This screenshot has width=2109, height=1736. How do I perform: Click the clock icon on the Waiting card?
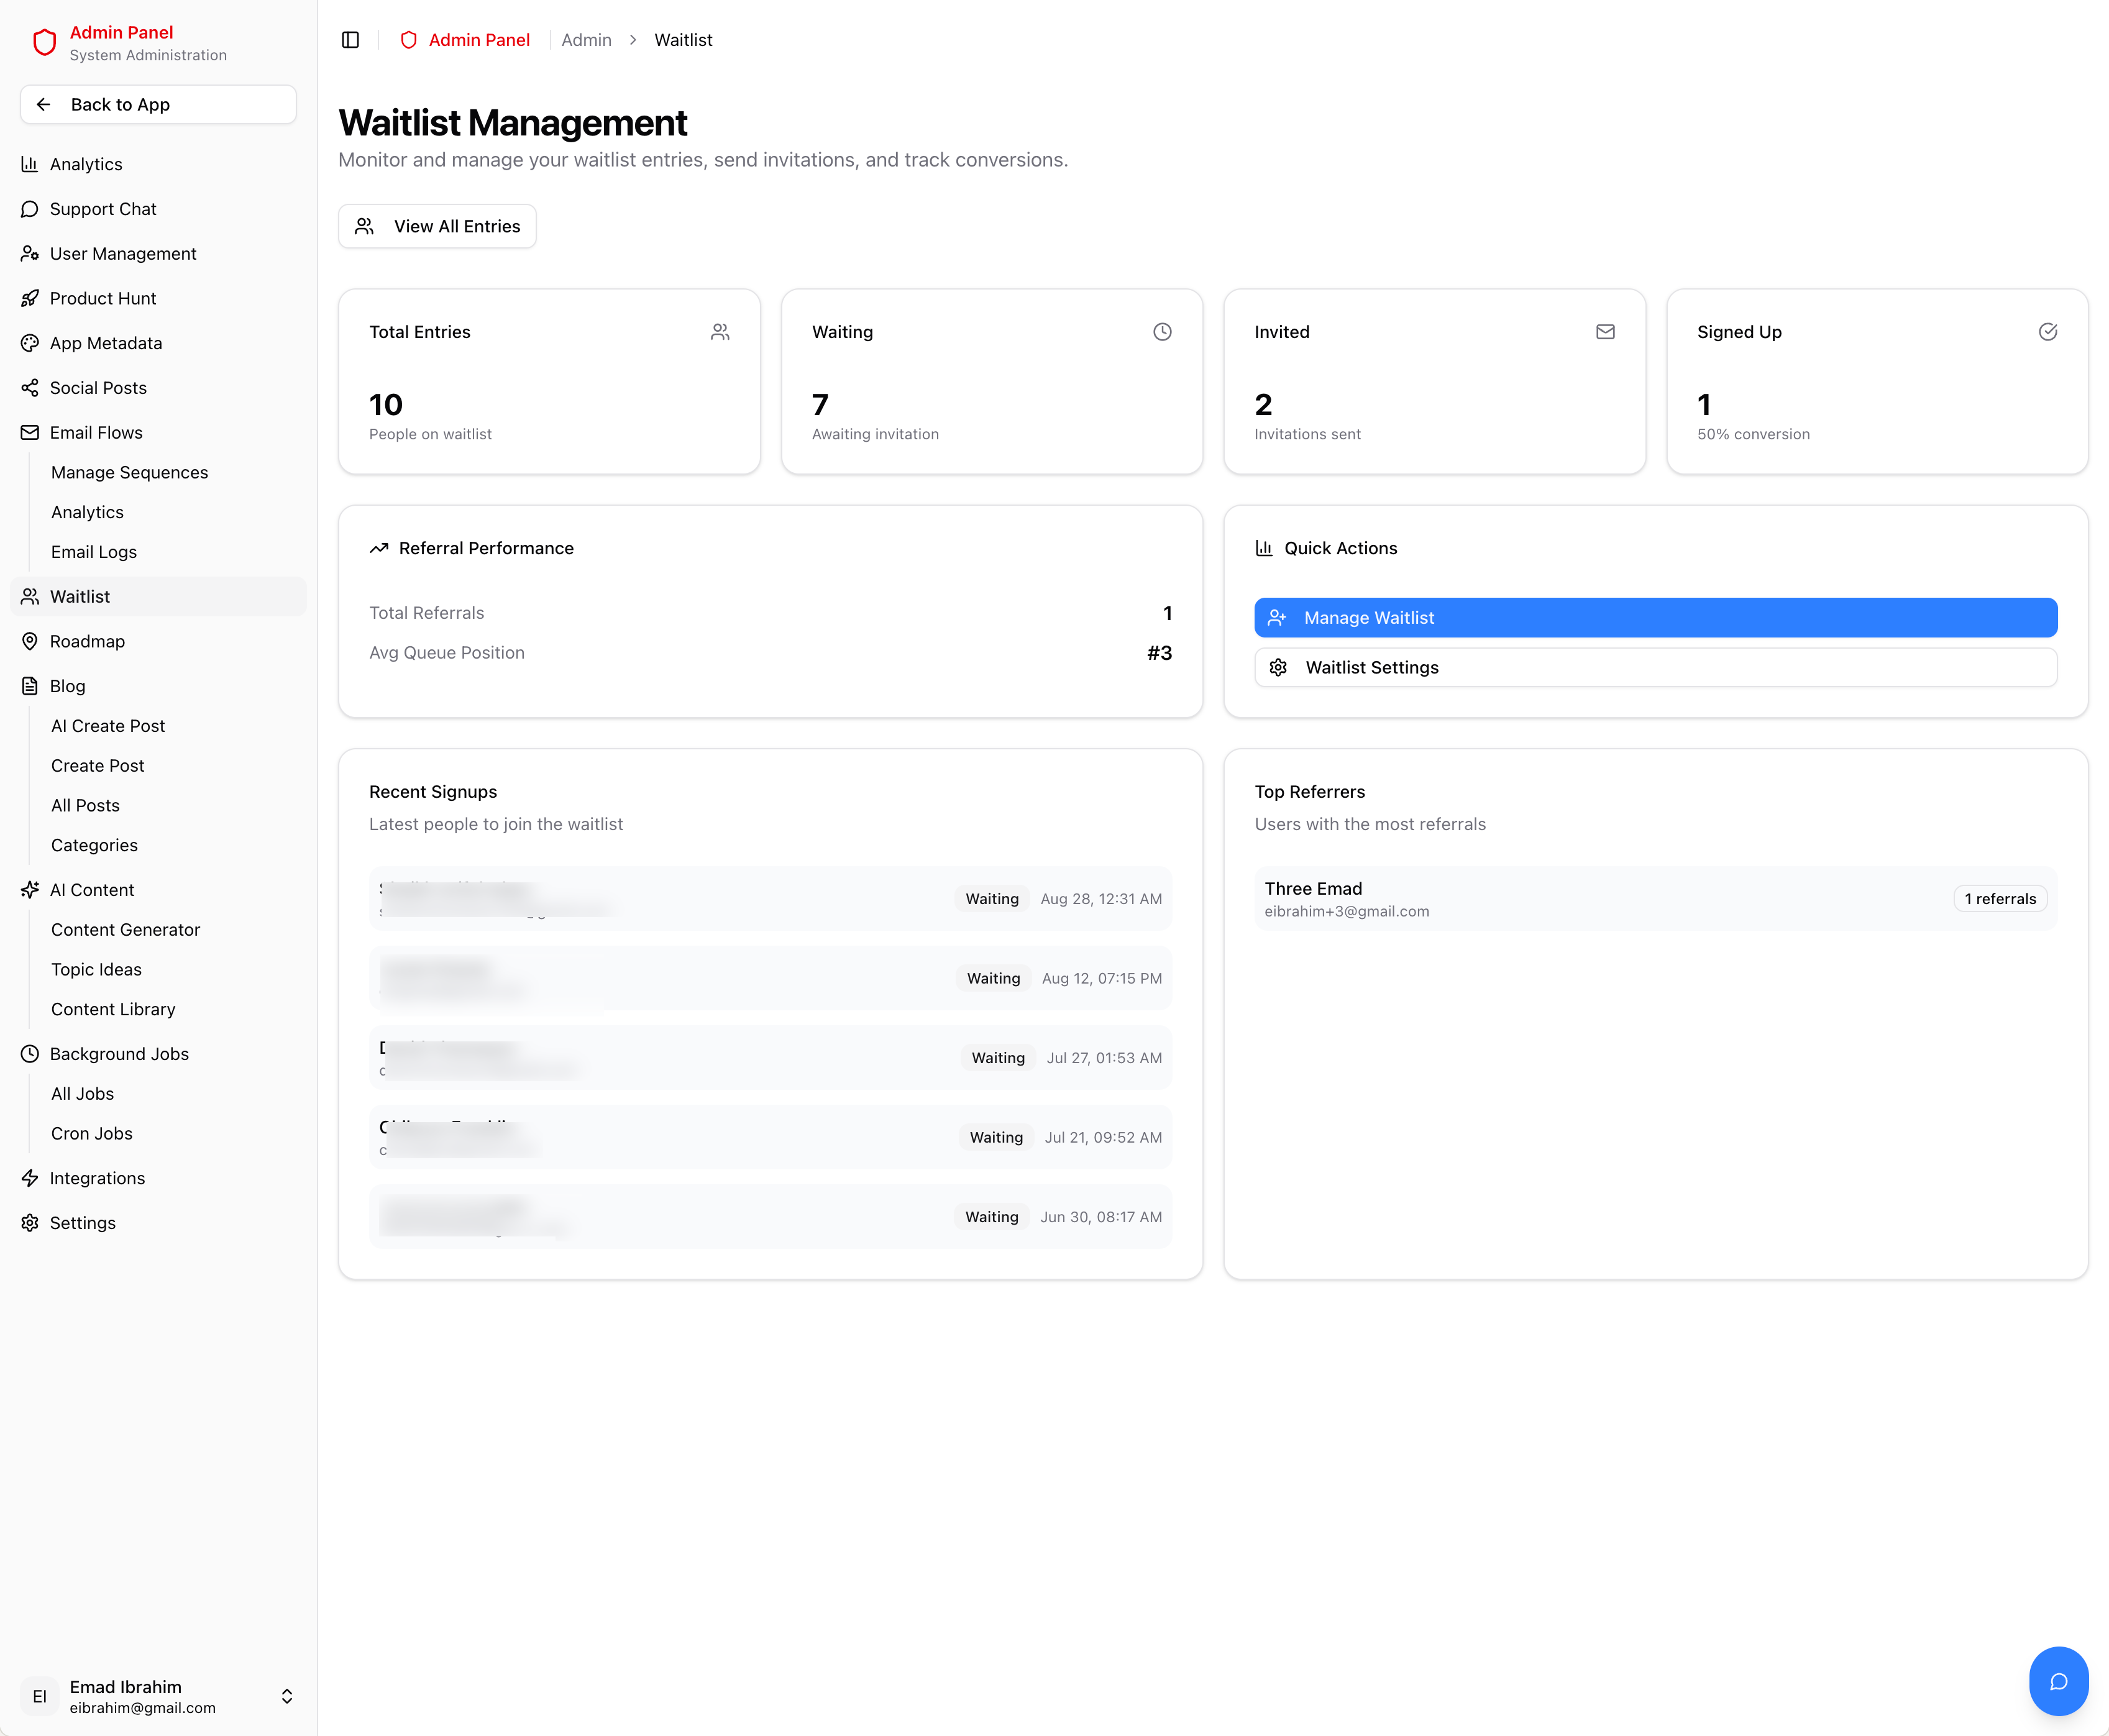point(1162,331)
